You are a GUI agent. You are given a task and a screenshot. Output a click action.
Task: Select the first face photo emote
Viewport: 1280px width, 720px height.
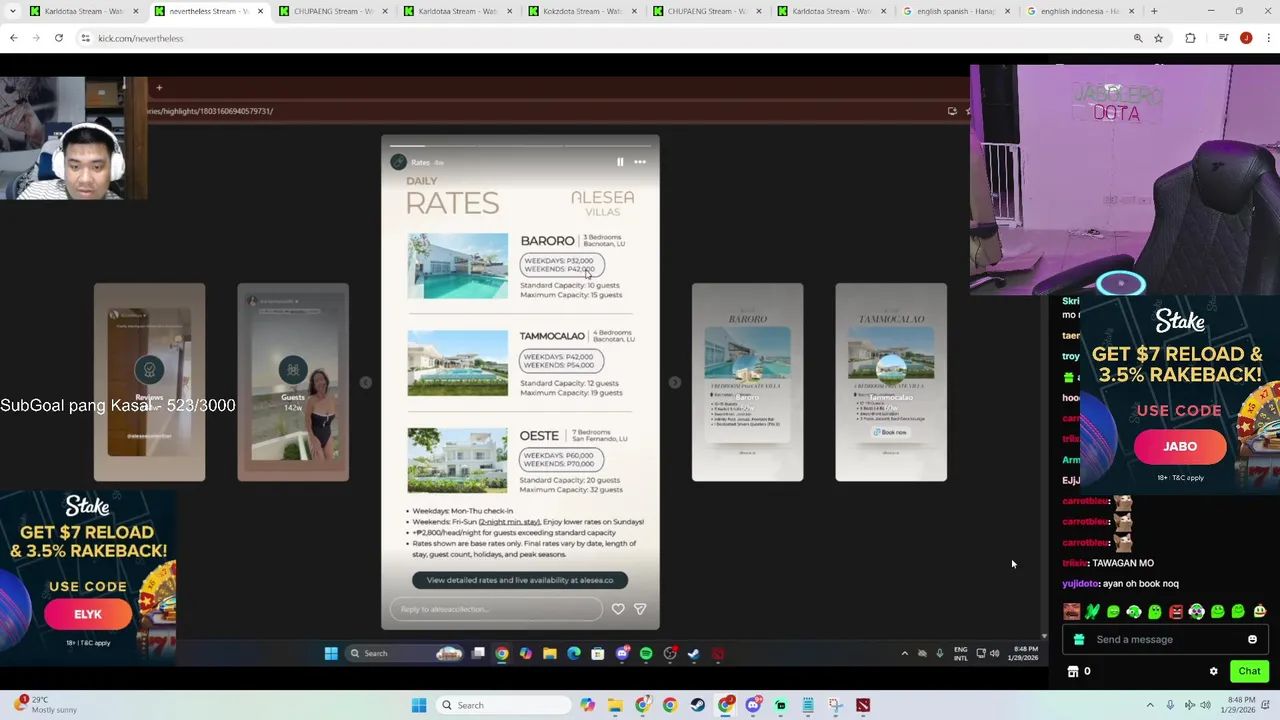pyautogui.click(x=1071, y=612)
